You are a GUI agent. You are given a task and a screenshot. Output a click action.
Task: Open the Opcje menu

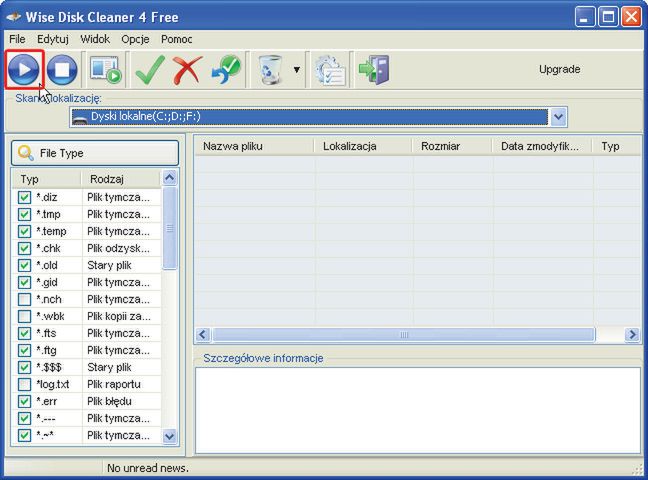(x=135, y=39)
